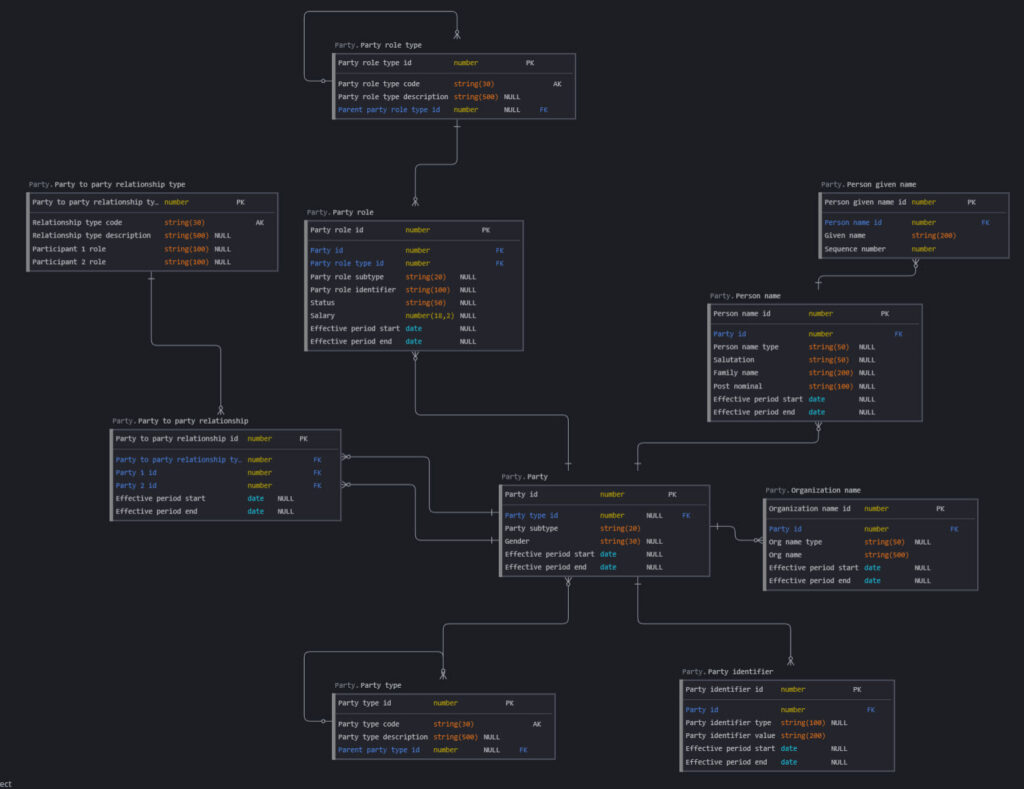Select Party role identifier row
The image size is (1024, 789).
click(x=353, y=289)
